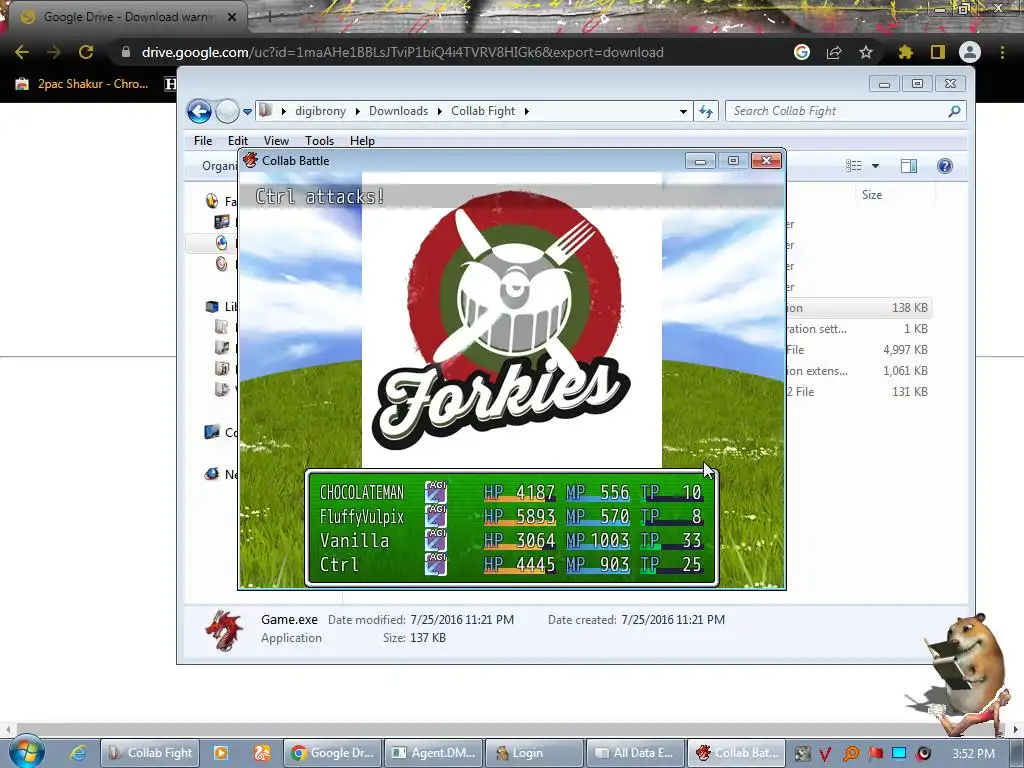Image resolution: width=1024 pixels, height=768 pixels.
Task: Open Chrome extensions puzzle icon
Action: 905,52
